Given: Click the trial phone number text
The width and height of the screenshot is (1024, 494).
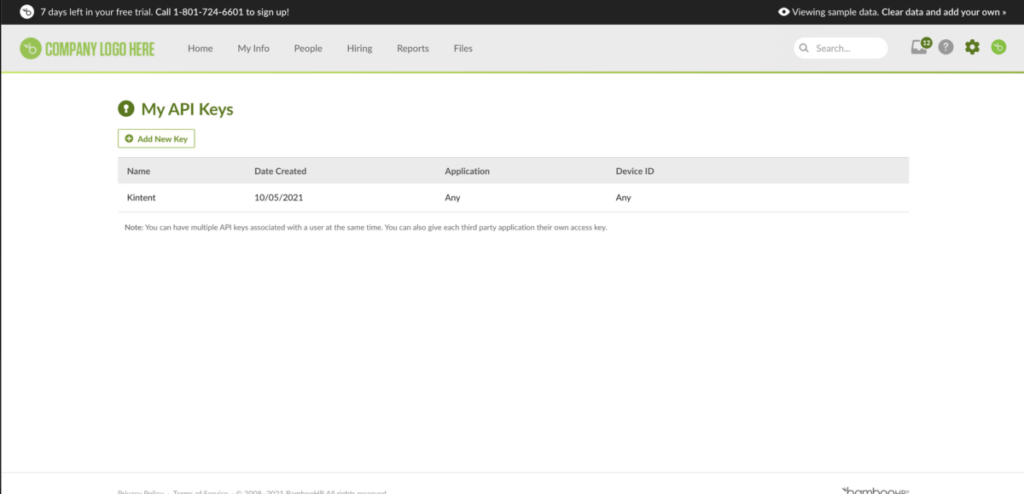Looking at the screenshot, I should pos(208,12).
